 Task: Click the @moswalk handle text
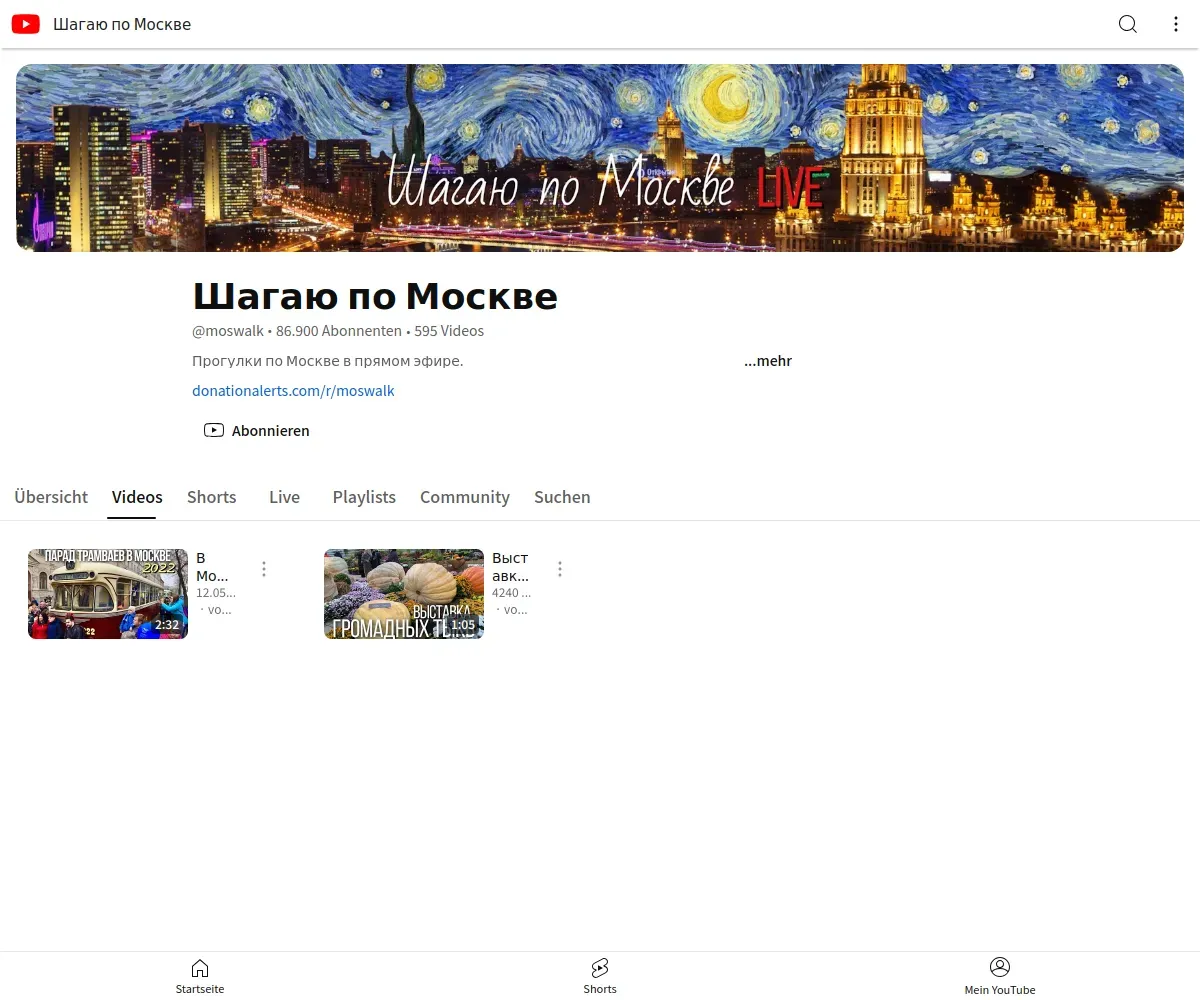point(228,331)
